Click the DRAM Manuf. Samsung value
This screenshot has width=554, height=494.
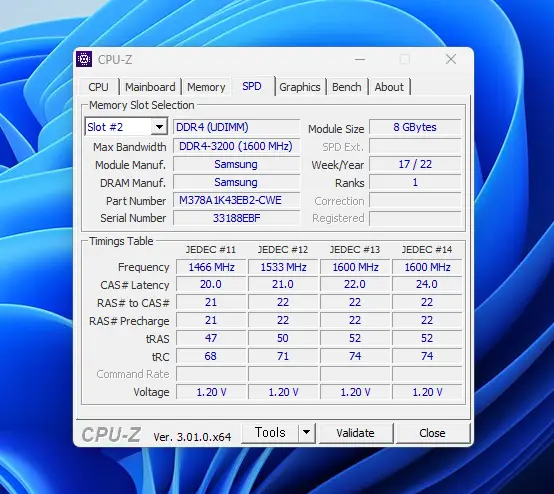point(236,182)
